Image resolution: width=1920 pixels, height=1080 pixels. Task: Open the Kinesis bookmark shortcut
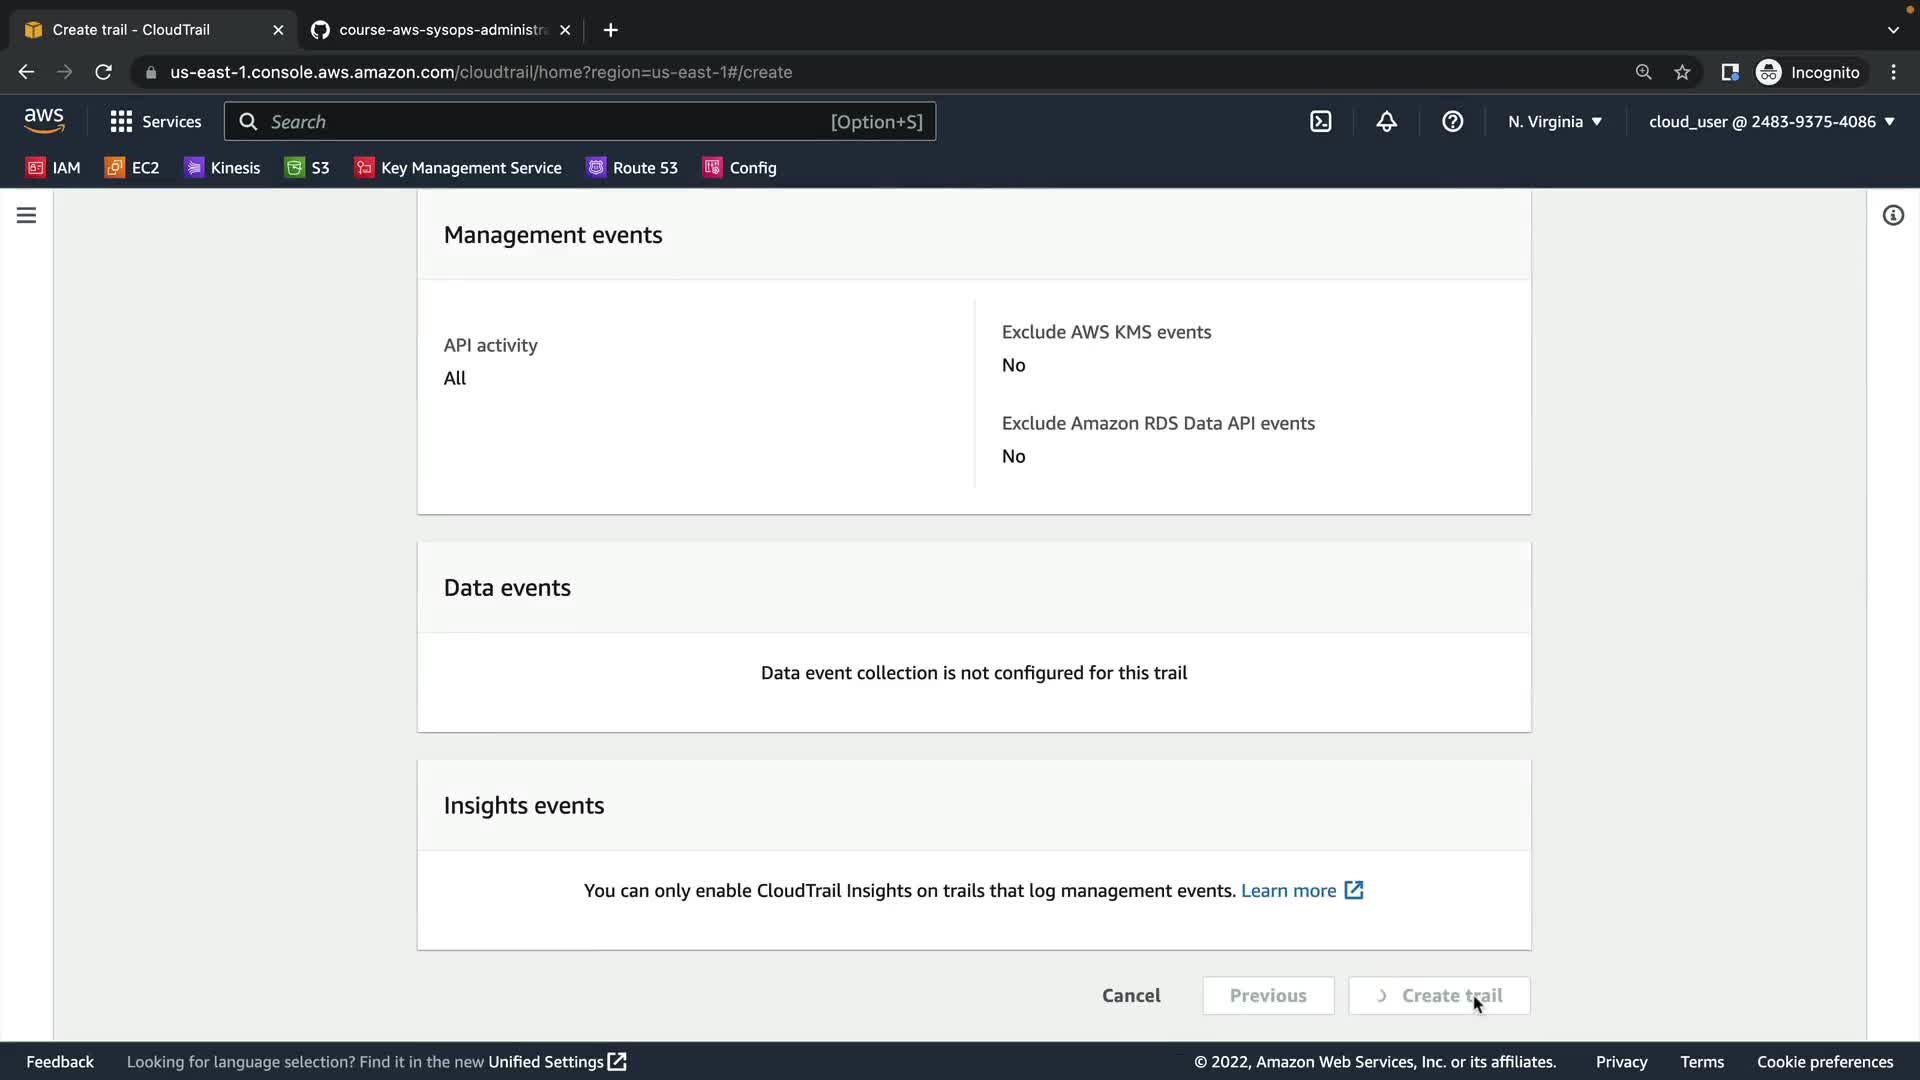[x=222, y=167]
